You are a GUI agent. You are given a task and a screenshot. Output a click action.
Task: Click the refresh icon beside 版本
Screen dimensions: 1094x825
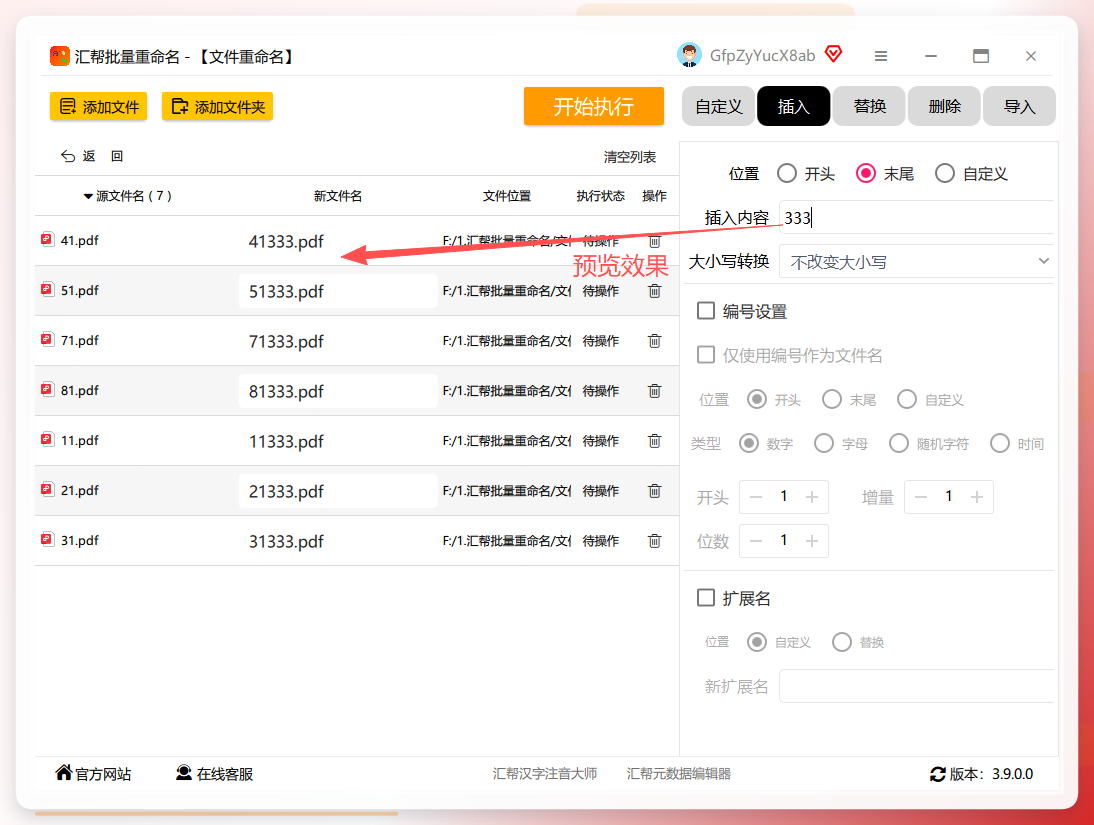coord(938,774)
